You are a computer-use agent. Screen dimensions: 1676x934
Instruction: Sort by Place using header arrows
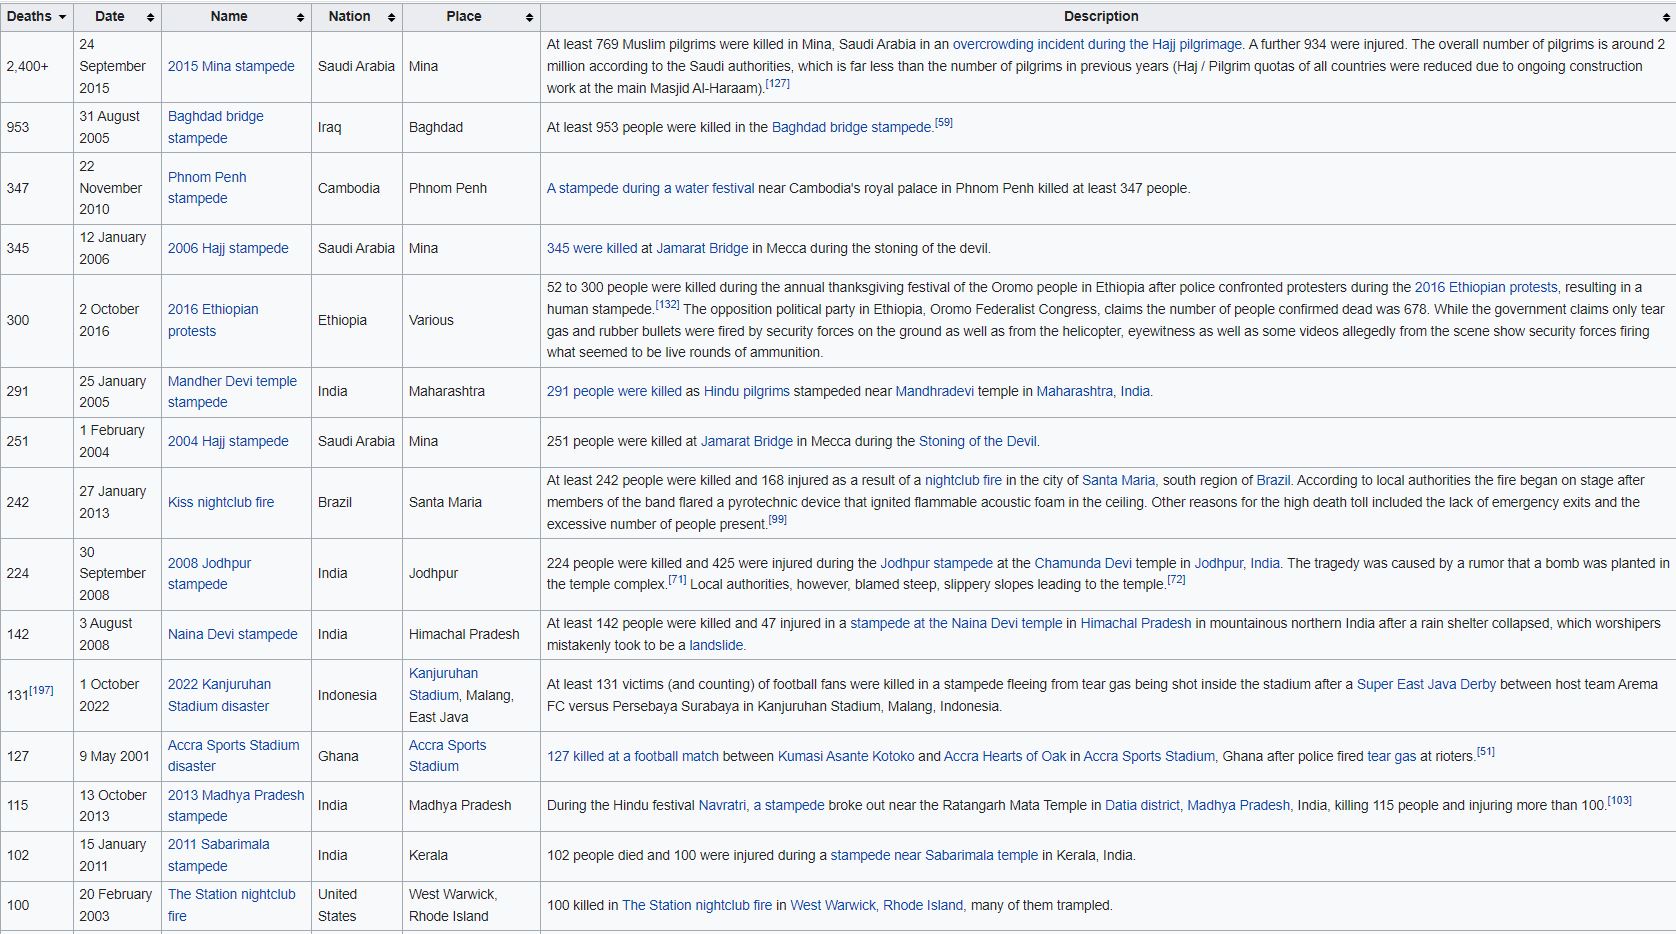[529, 17]
